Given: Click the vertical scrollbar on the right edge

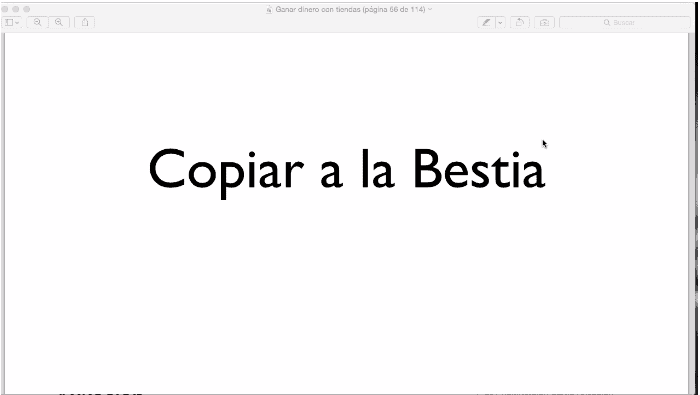Looking at the screenshot, I should (692, 213).
